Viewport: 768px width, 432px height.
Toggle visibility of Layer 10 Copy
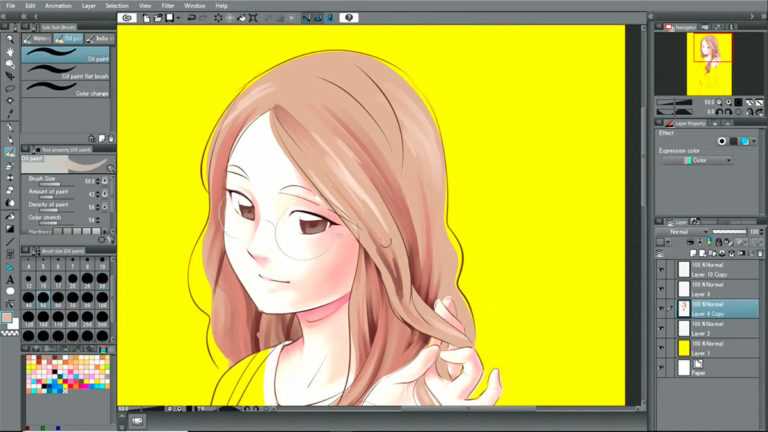(x=660, y=269)
